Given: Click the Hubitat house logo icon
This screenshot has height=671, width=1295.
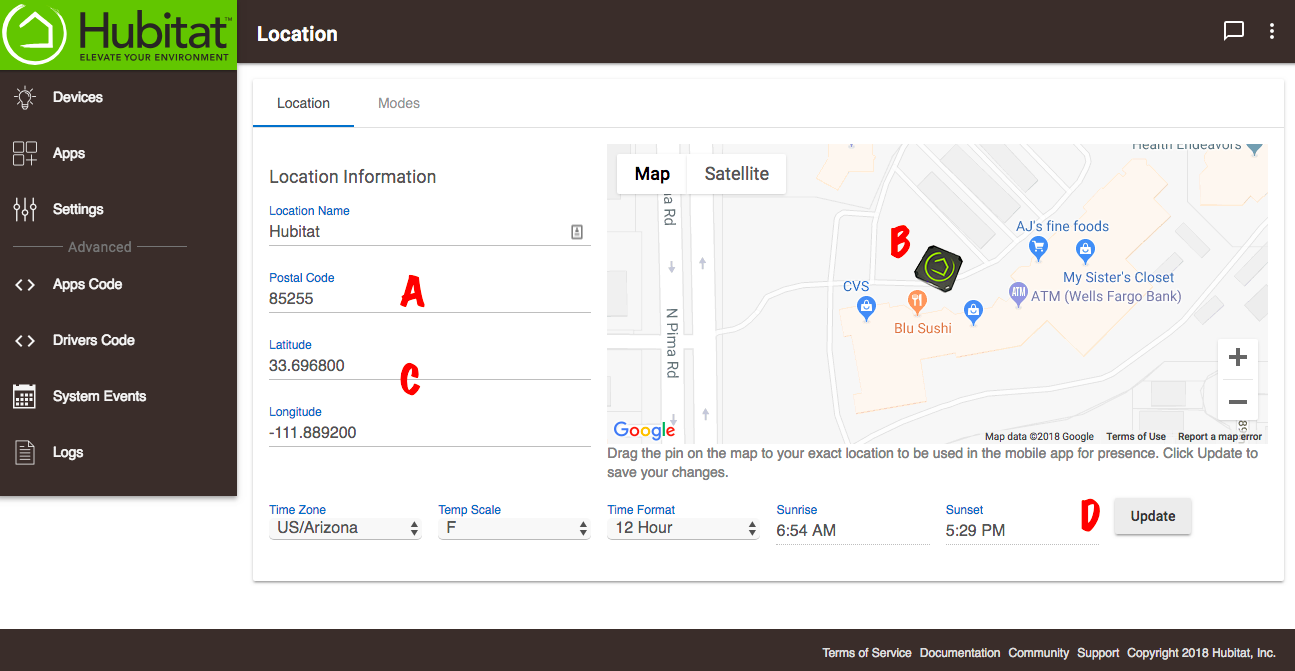Looking at the screenshot, I should 35,34.
